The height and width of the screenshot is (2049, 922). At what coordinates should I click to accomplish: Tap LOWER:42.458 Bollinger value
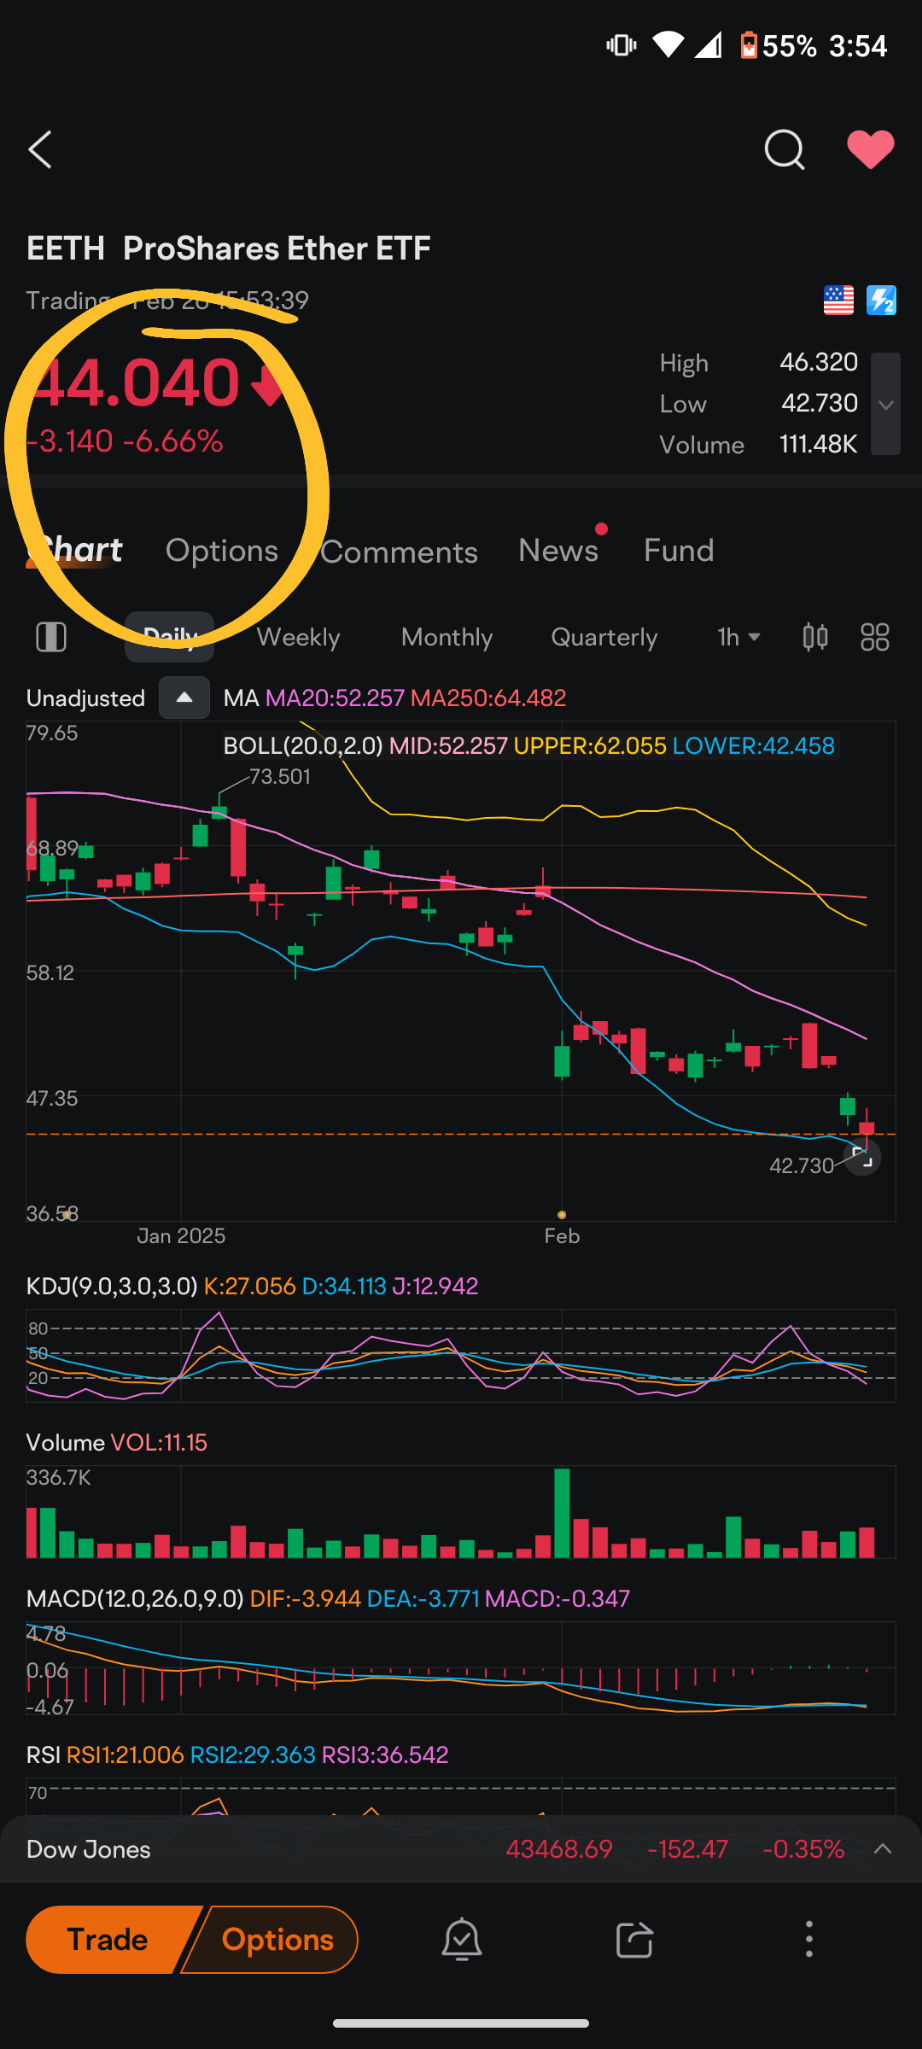click(x=753, y=746)
